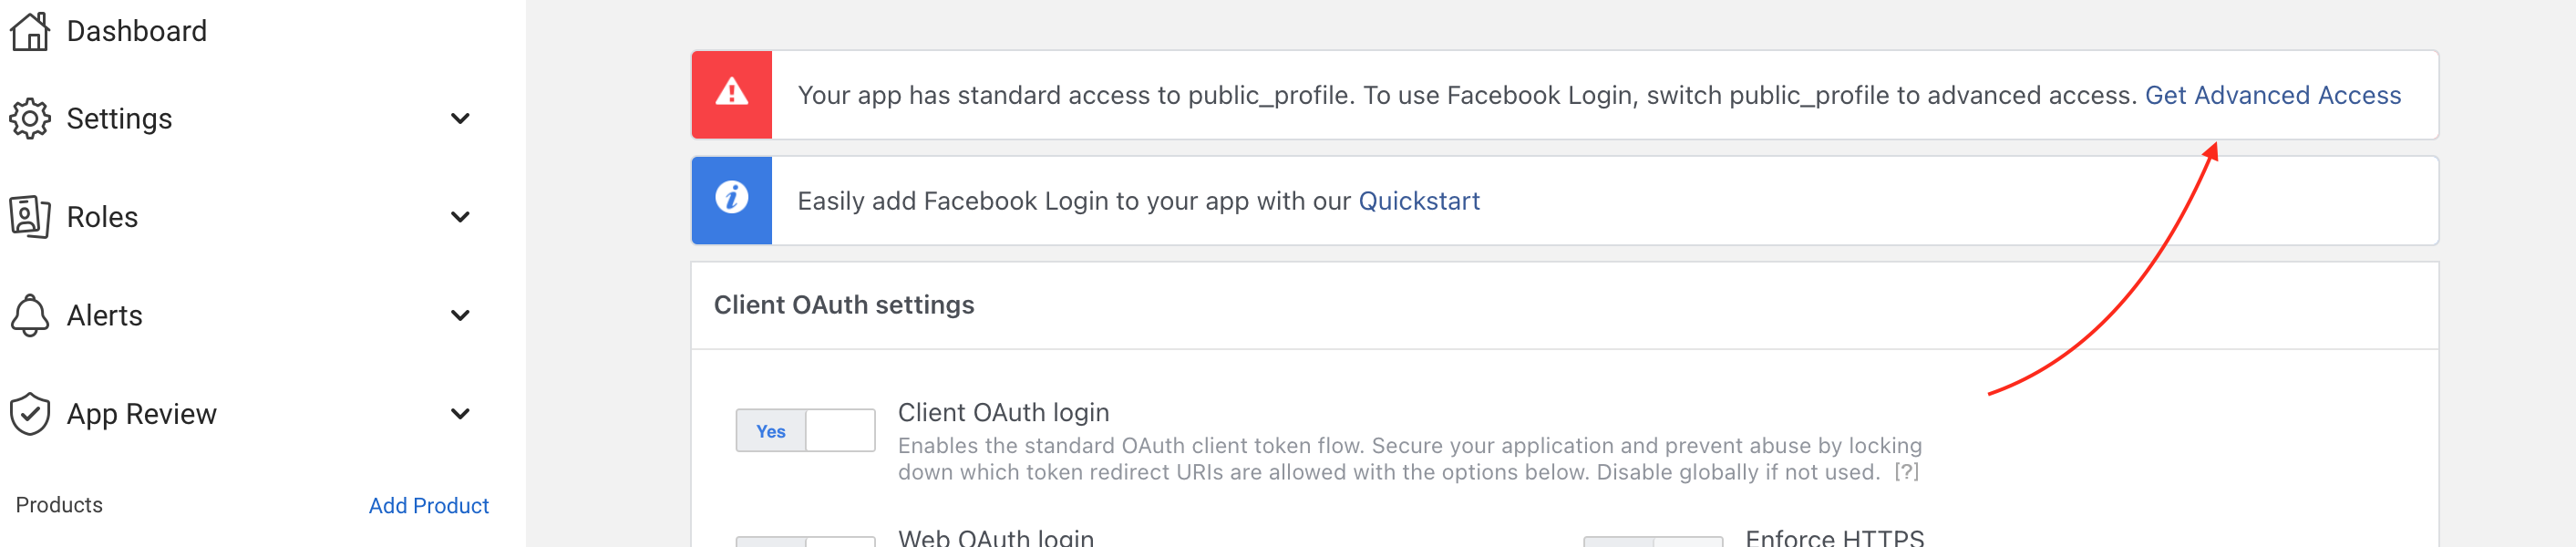Click the blue info circle icon
2576x547 pixels.
(732, 197)
